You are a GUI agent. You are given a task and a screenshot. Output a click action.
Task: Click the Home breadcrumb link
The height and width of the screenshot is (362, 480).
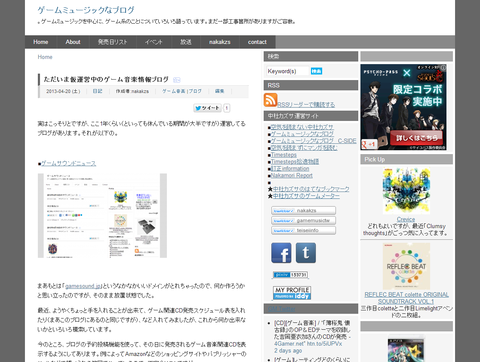pos(45,57)
